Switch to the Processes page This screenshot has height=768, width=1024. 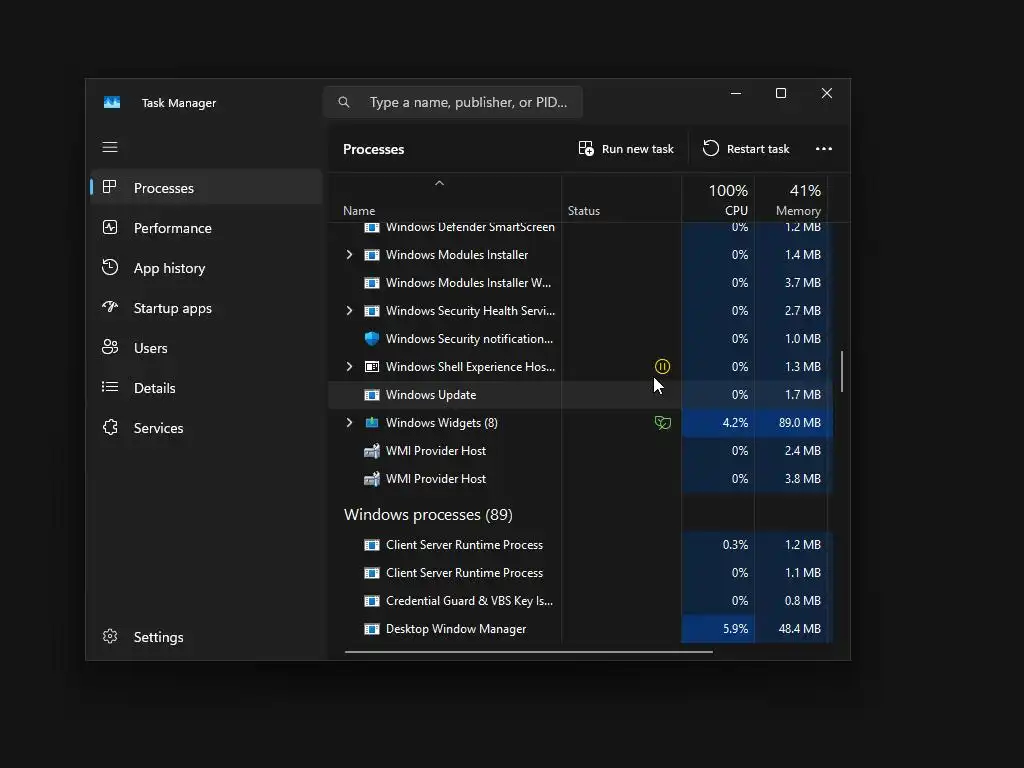click(x=206, y=187)
